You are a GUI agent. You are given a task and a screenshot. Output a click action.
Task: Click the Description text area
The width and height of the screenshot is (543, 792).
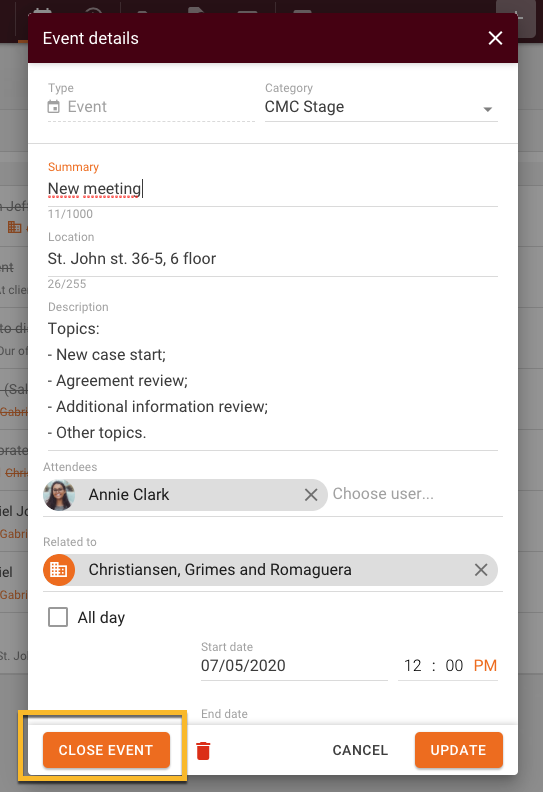click(x=273, y=381)
